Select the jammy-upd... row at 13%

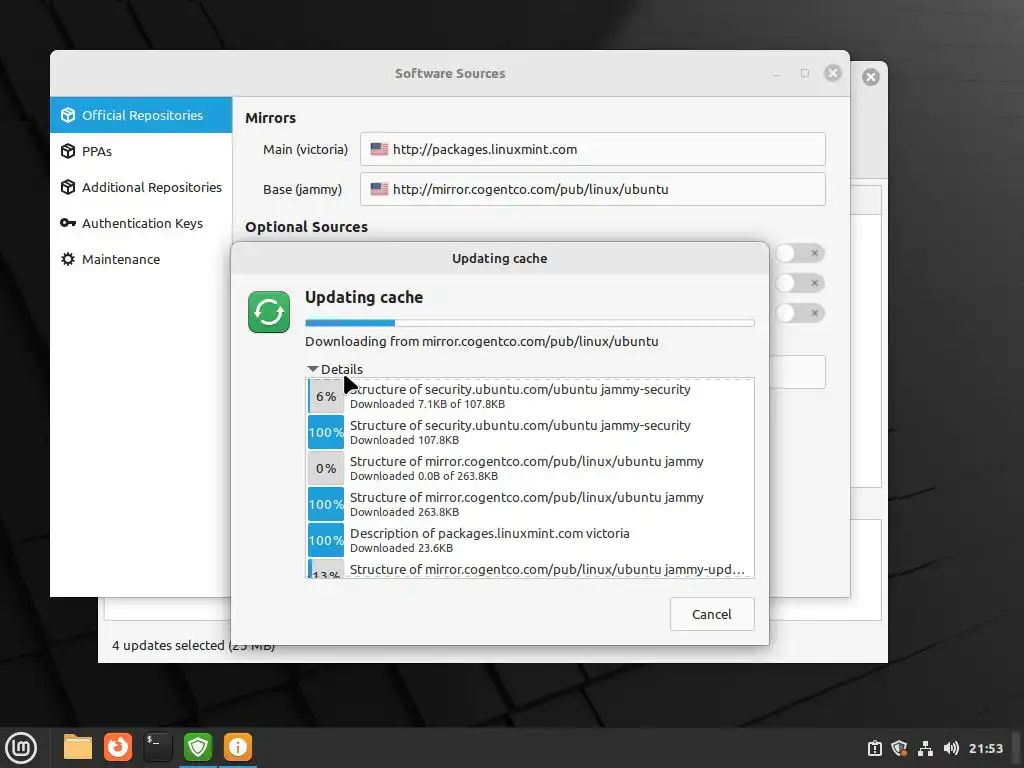[530, 569]
